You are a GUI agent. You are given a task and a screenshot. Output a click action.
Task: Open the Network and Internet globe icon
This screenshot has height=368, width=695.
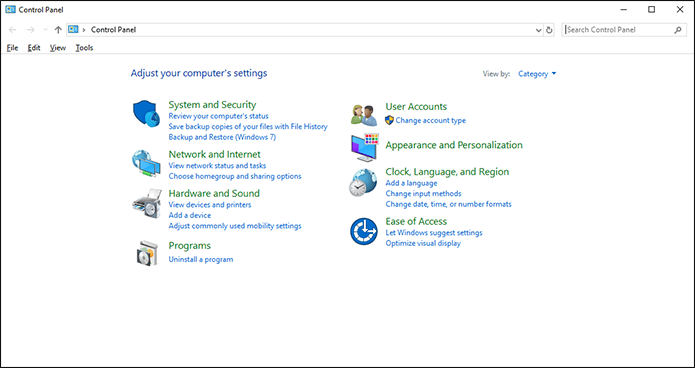coord(146,164)
